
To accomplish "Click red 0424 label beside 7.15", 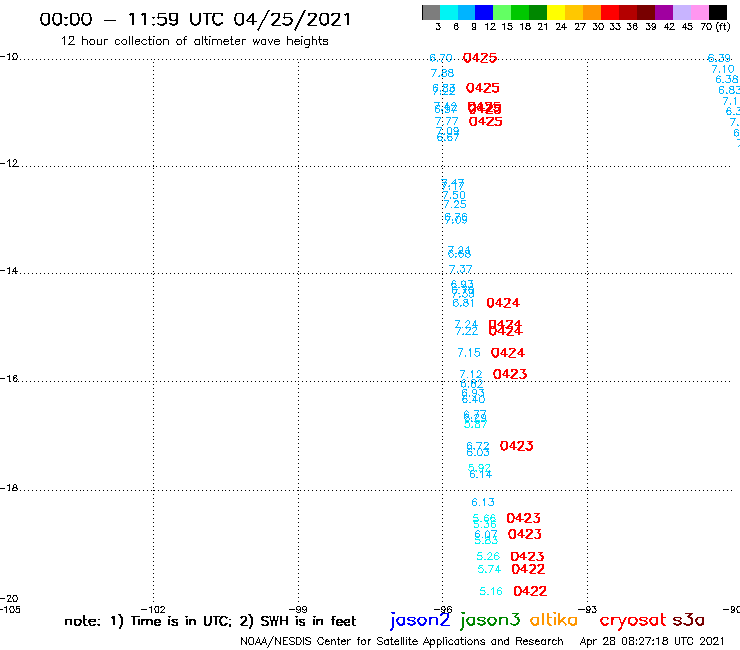I will pyautogui.click(x=508, y=353).
